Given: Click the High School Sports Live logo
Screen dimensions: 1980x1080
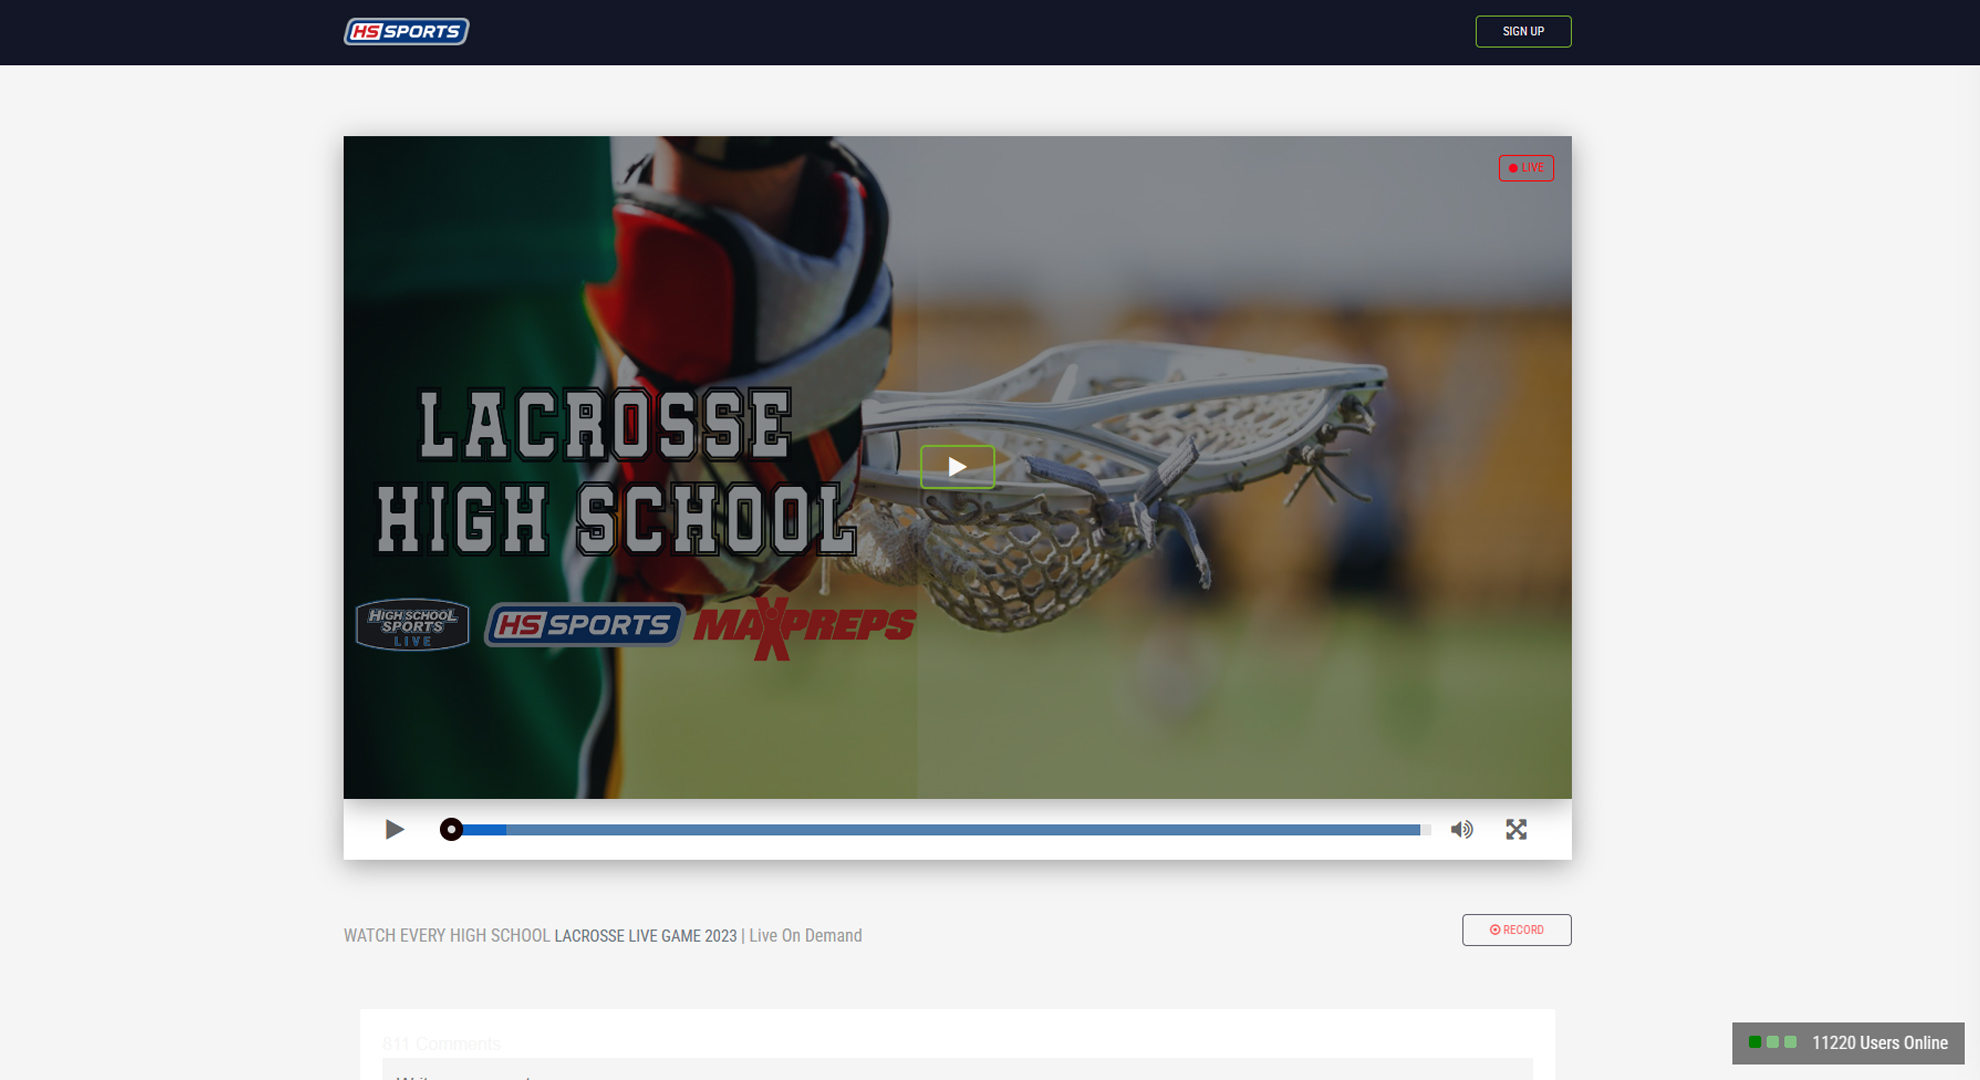Looking at the screenshot, I should pos(412,625).
